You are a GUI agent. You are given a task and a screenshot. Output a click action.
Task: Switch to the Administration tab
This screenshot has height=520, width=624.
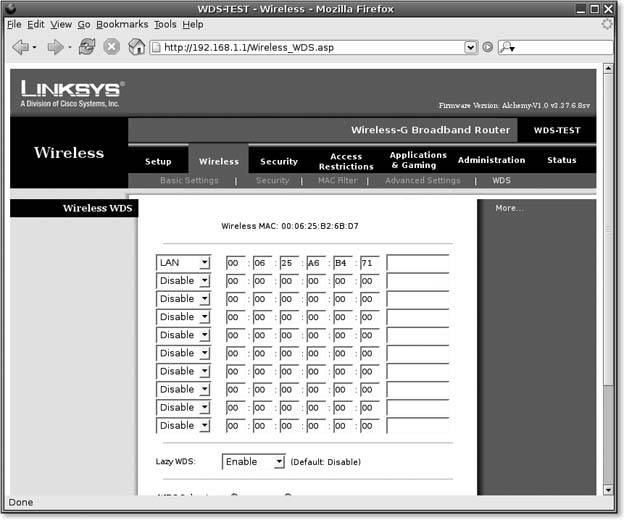coord(491,160)
